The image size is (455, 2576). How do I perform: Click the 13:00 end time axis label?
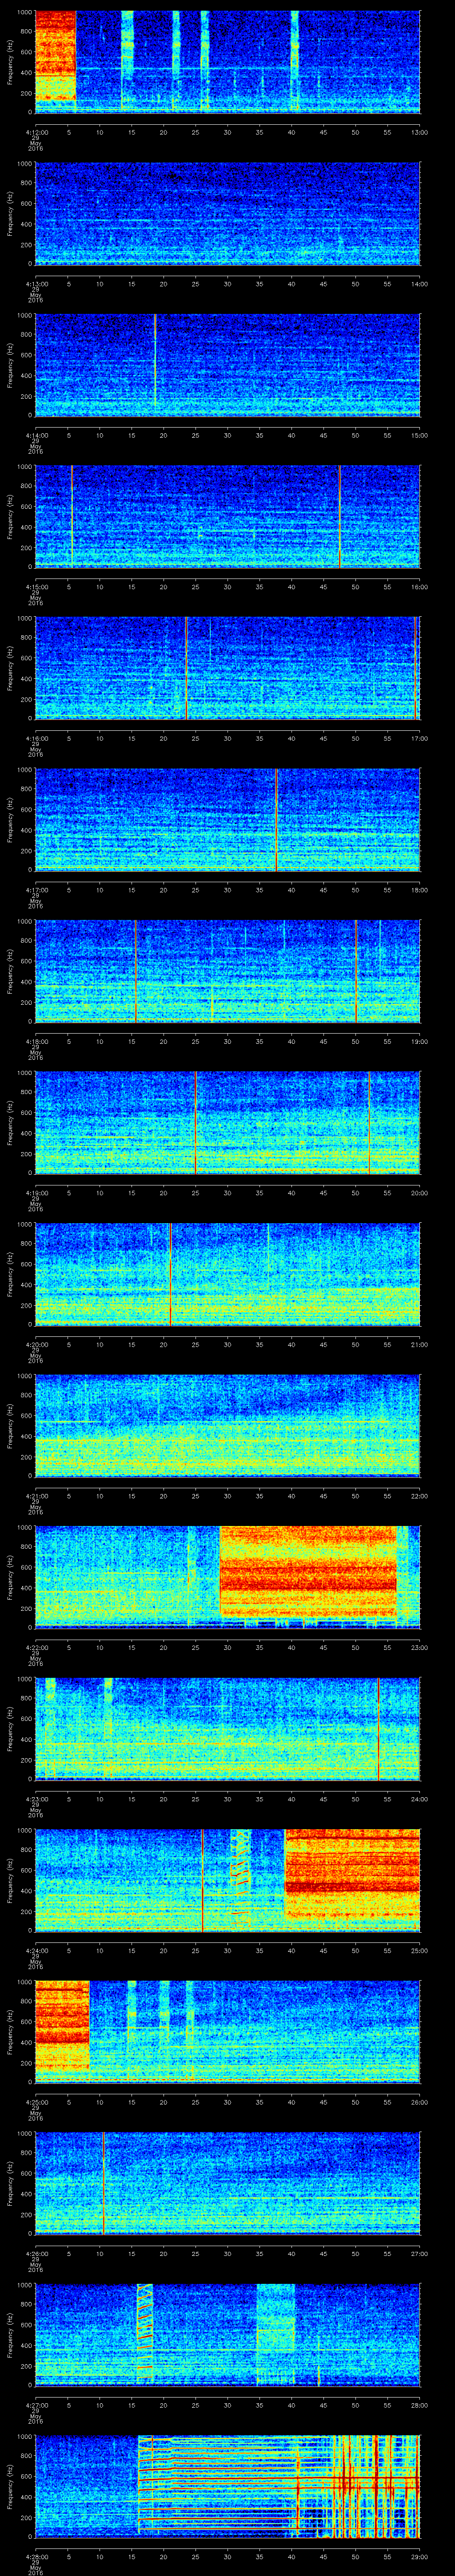coord(419,132)
